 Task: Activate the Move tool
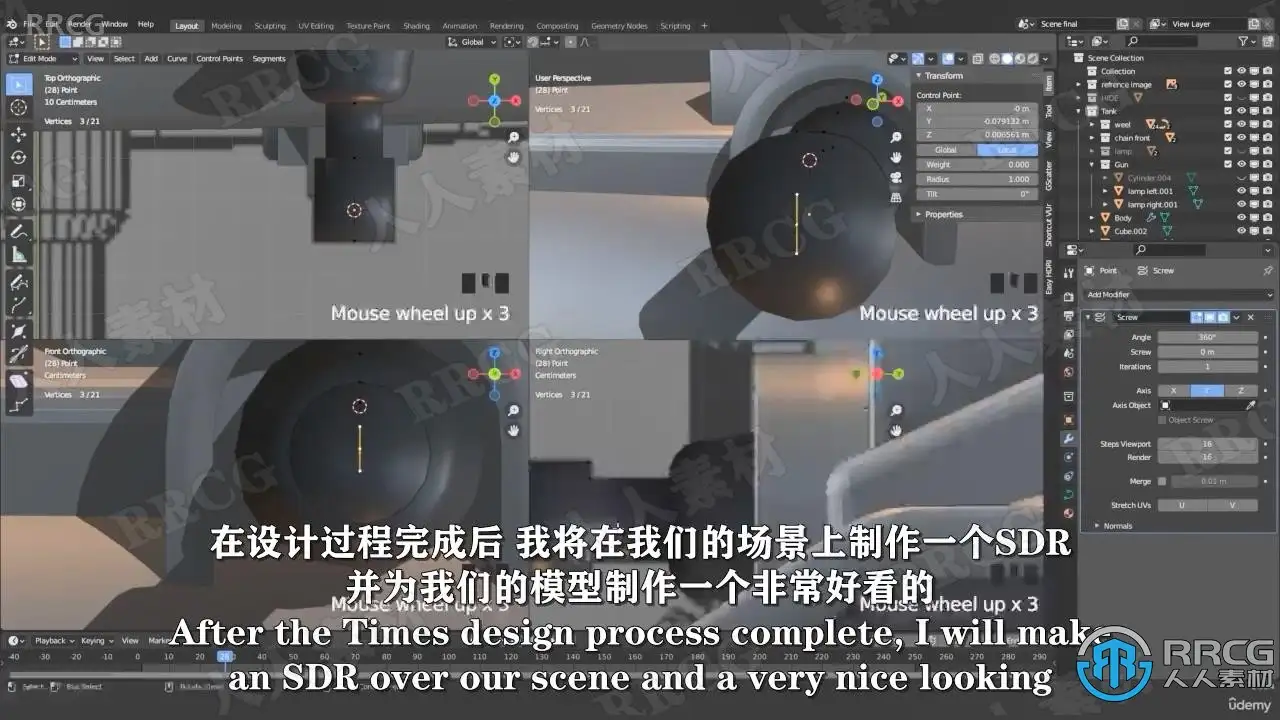coord(18,134)
